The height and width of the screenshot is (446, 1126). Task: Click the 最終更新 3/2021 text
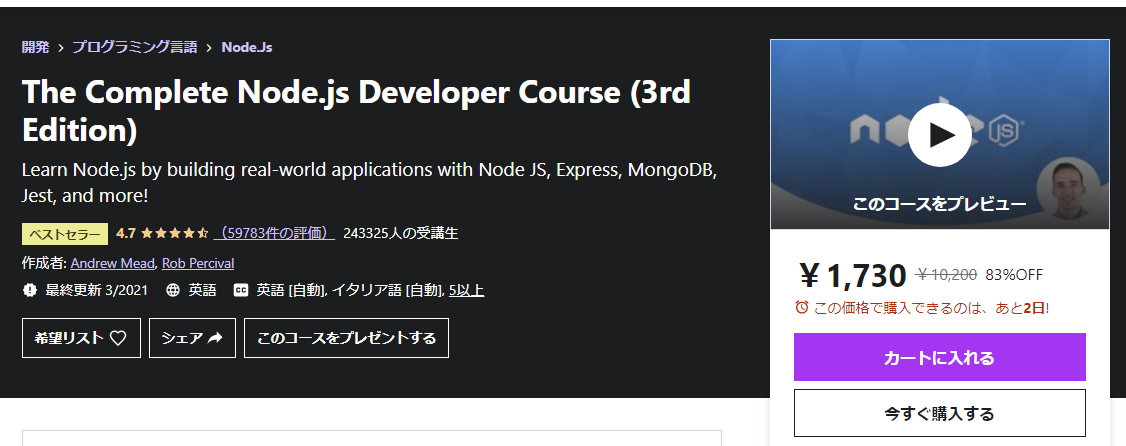[x=96, y=291]
